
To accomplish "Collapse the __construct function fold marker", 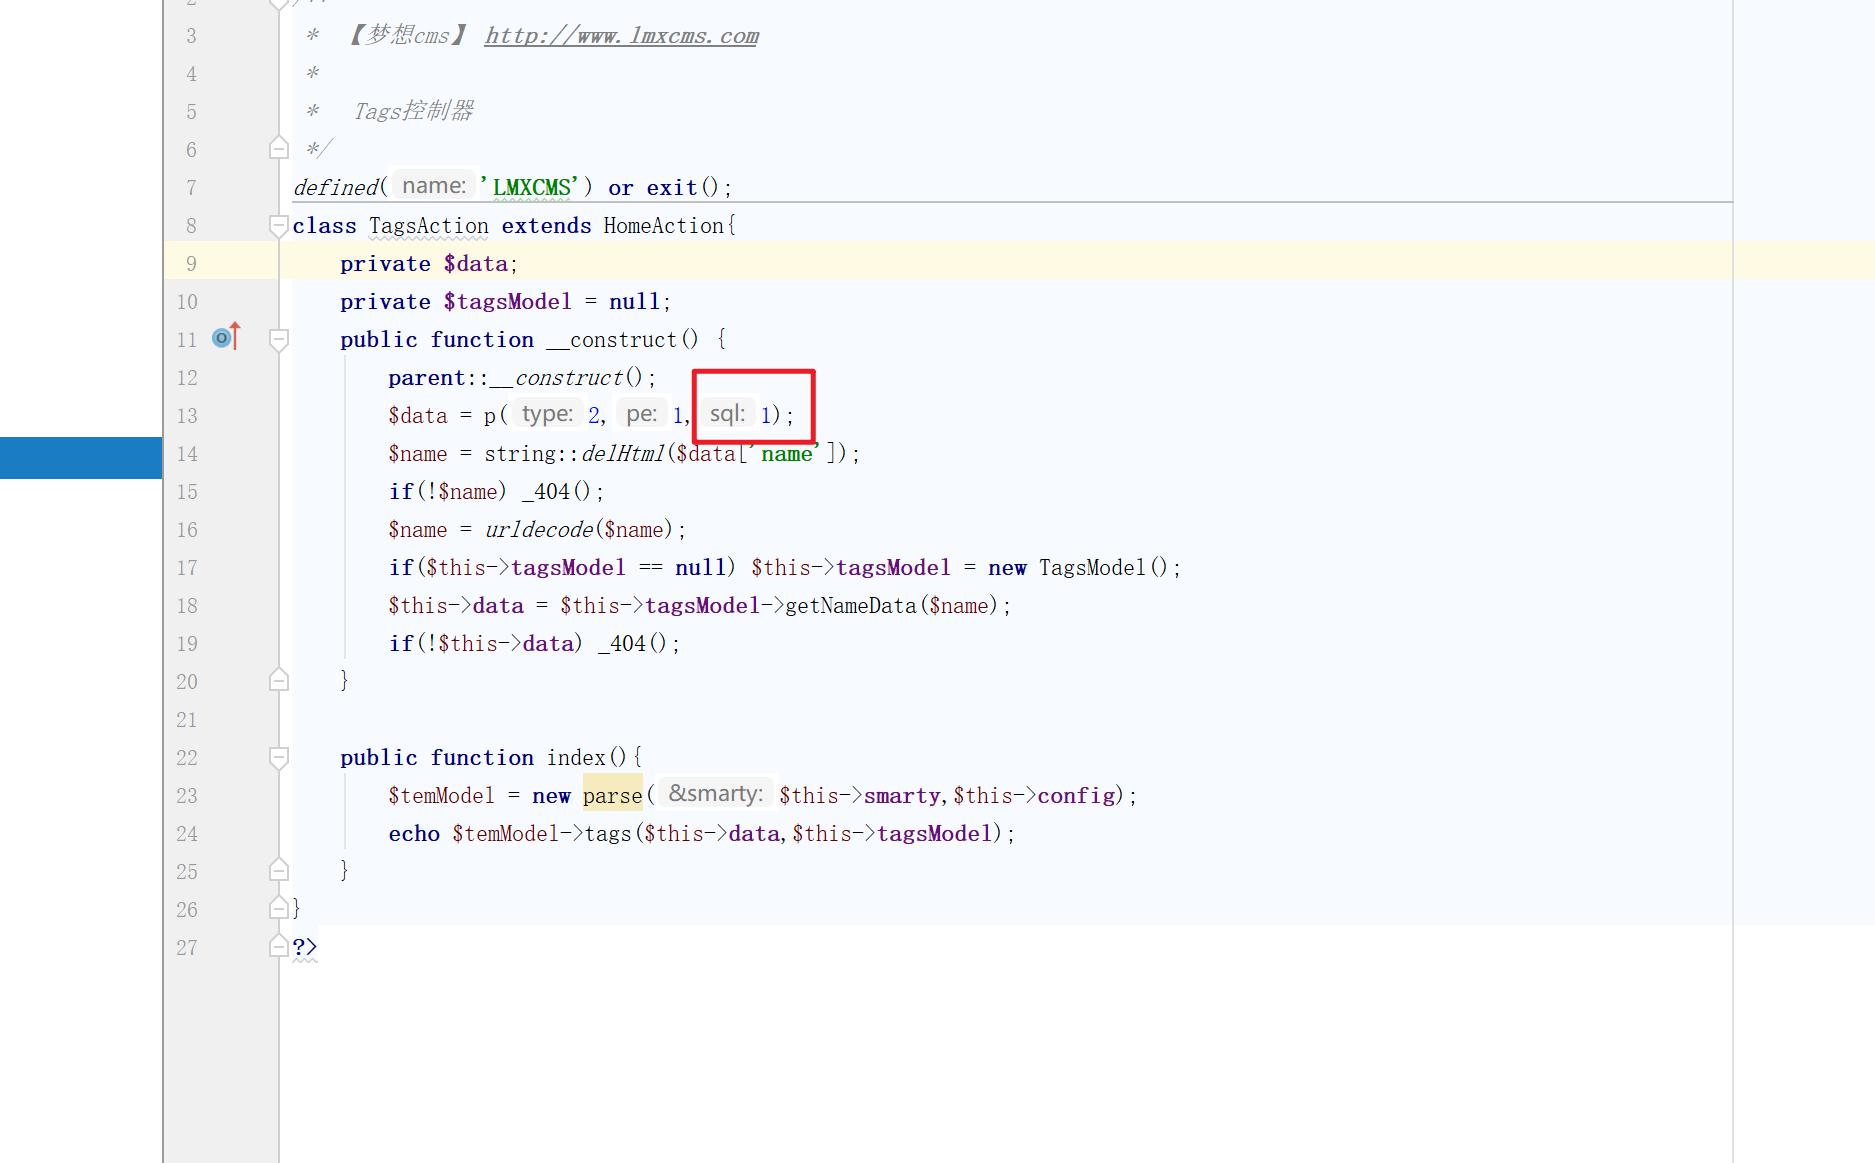I will [x=279, y=340].
